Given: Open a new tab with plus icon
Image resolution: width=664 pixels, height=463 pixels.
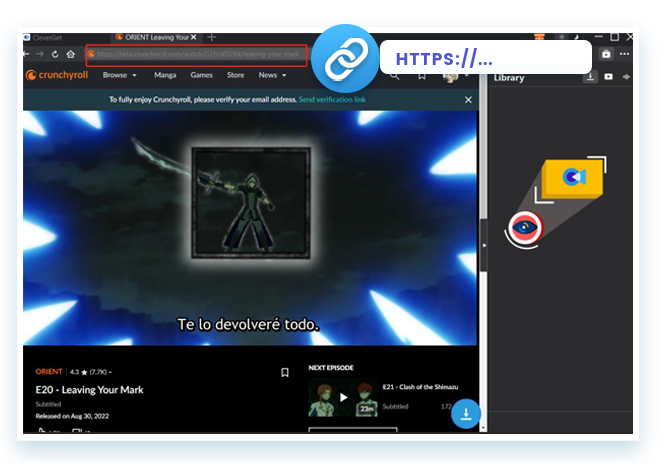Looking at the screenshot, I should click(x=212, y=37).
